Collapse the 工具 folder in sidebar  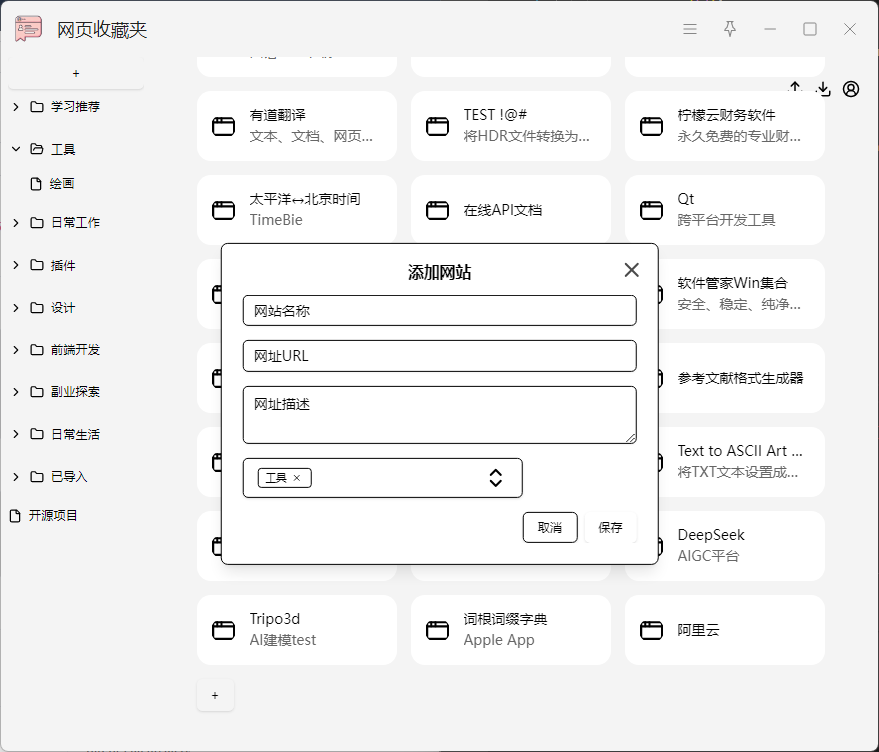pos(16,149)
